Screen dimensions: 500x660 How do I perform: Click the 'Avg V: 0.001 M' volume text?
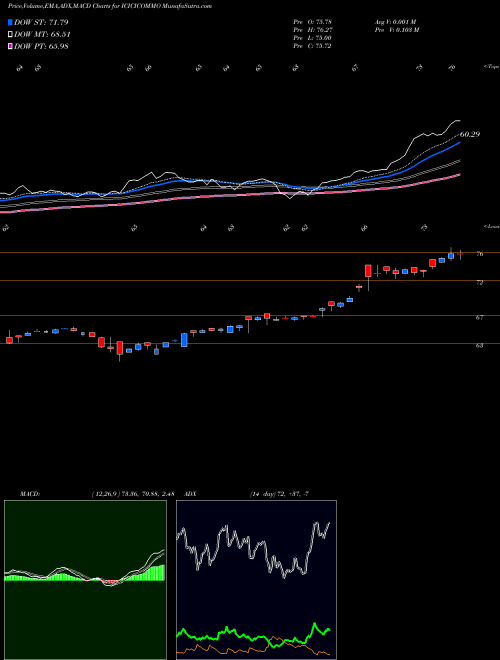click(x=395, y=22)
